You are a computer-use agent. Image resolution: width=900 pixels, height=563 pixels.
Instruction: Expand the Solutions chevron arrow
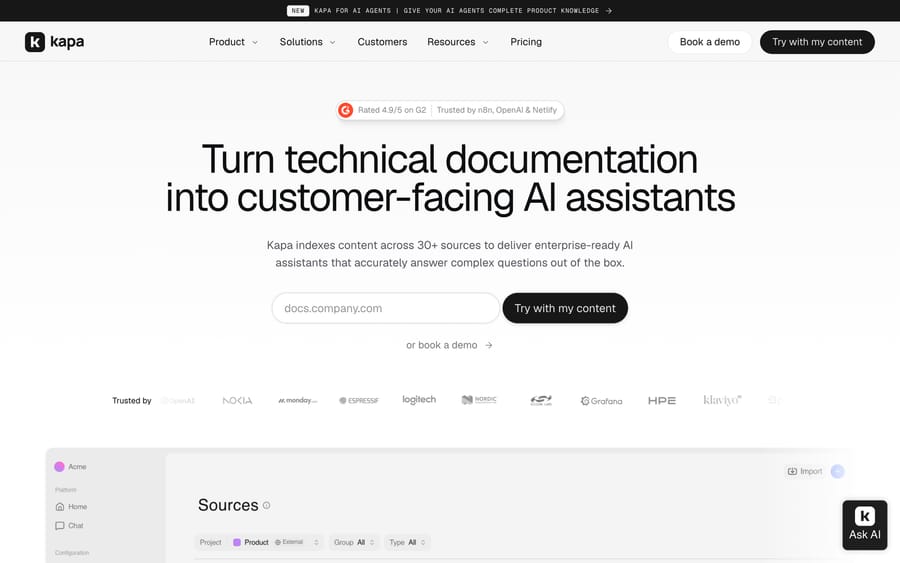tap(332, 42)
